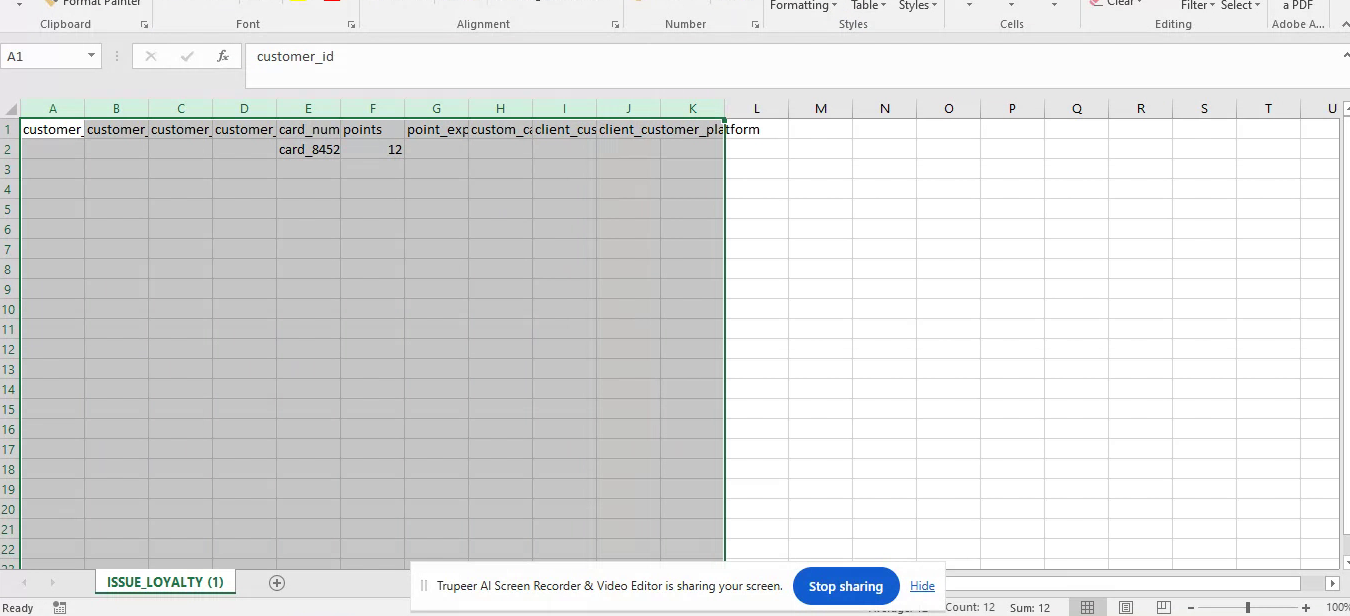Open Format as Table dropdown
Viewport: 1350px width, 616px height.
coord(870,5)
